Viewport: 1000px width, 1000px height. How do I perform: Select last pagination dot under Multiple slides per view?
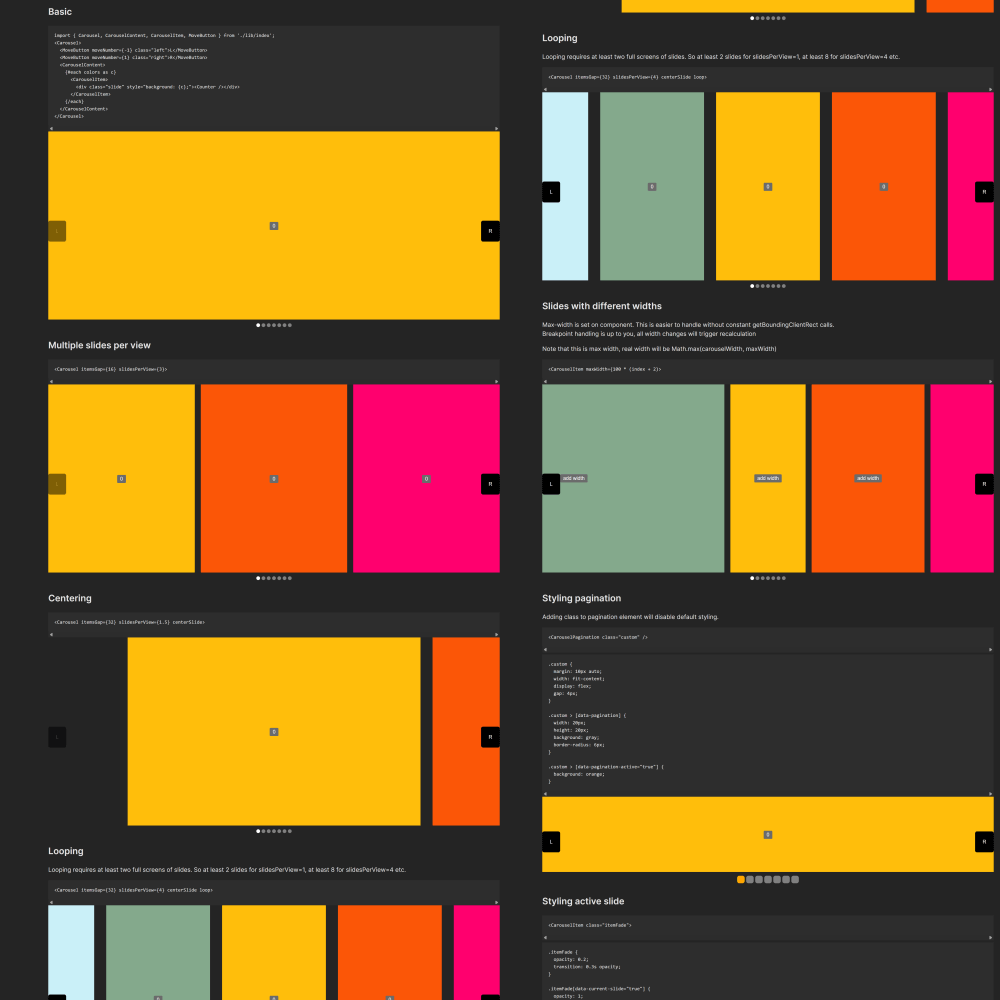click(289, 578)
